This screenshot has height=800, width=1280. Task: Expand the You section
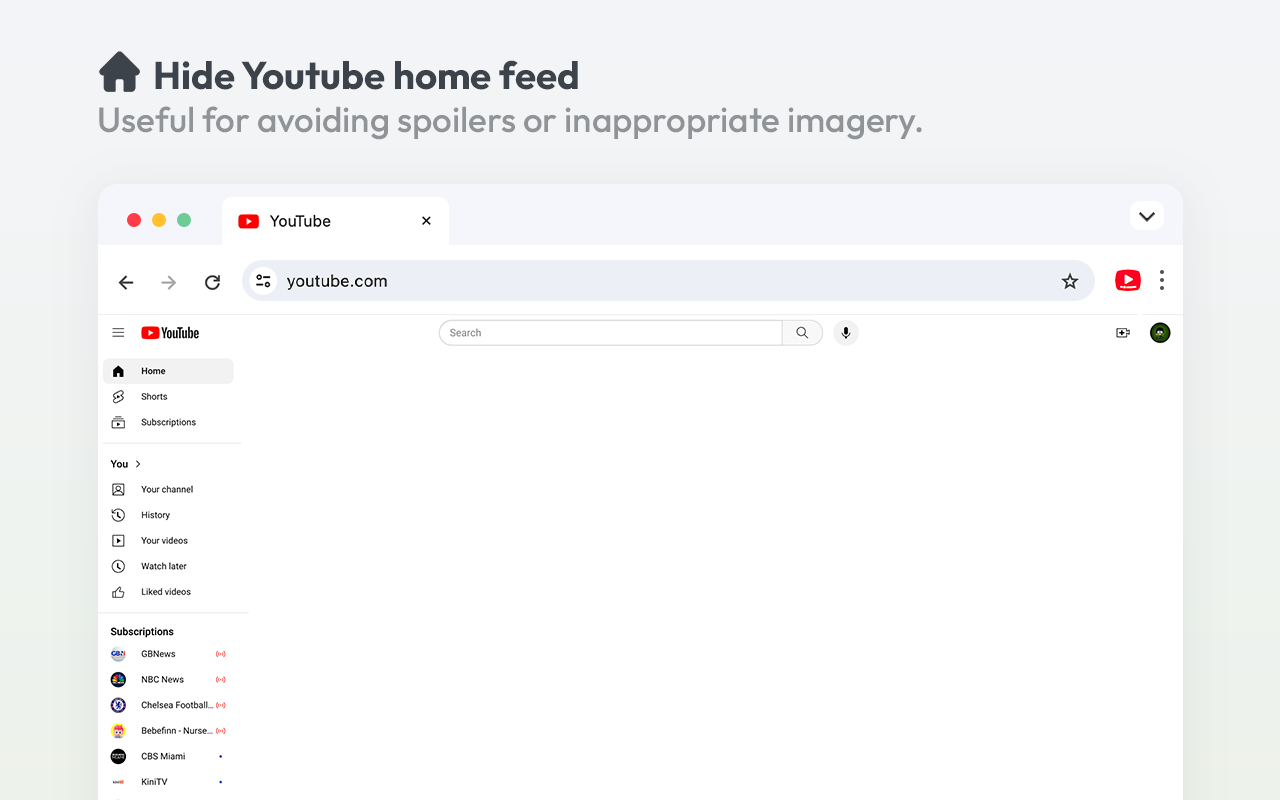tap(126, 464)
